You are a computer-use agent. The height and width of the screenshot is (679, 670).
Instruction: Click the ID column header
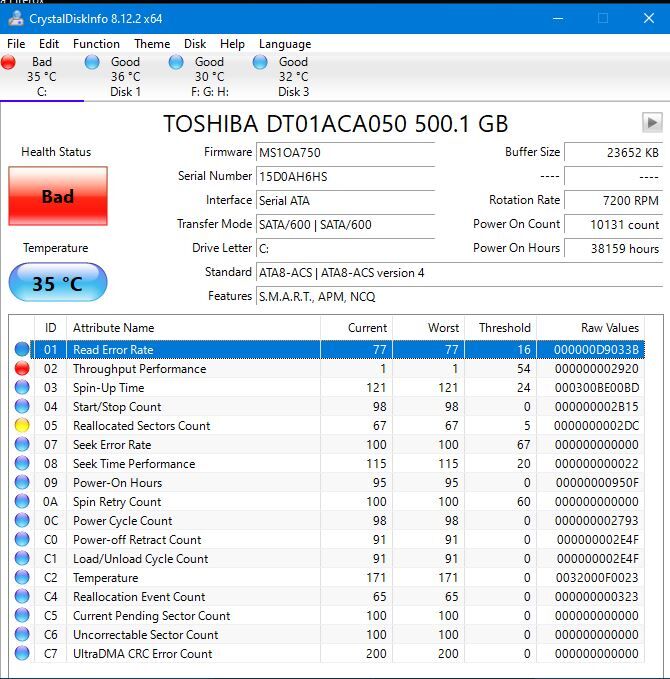(50, 328)
